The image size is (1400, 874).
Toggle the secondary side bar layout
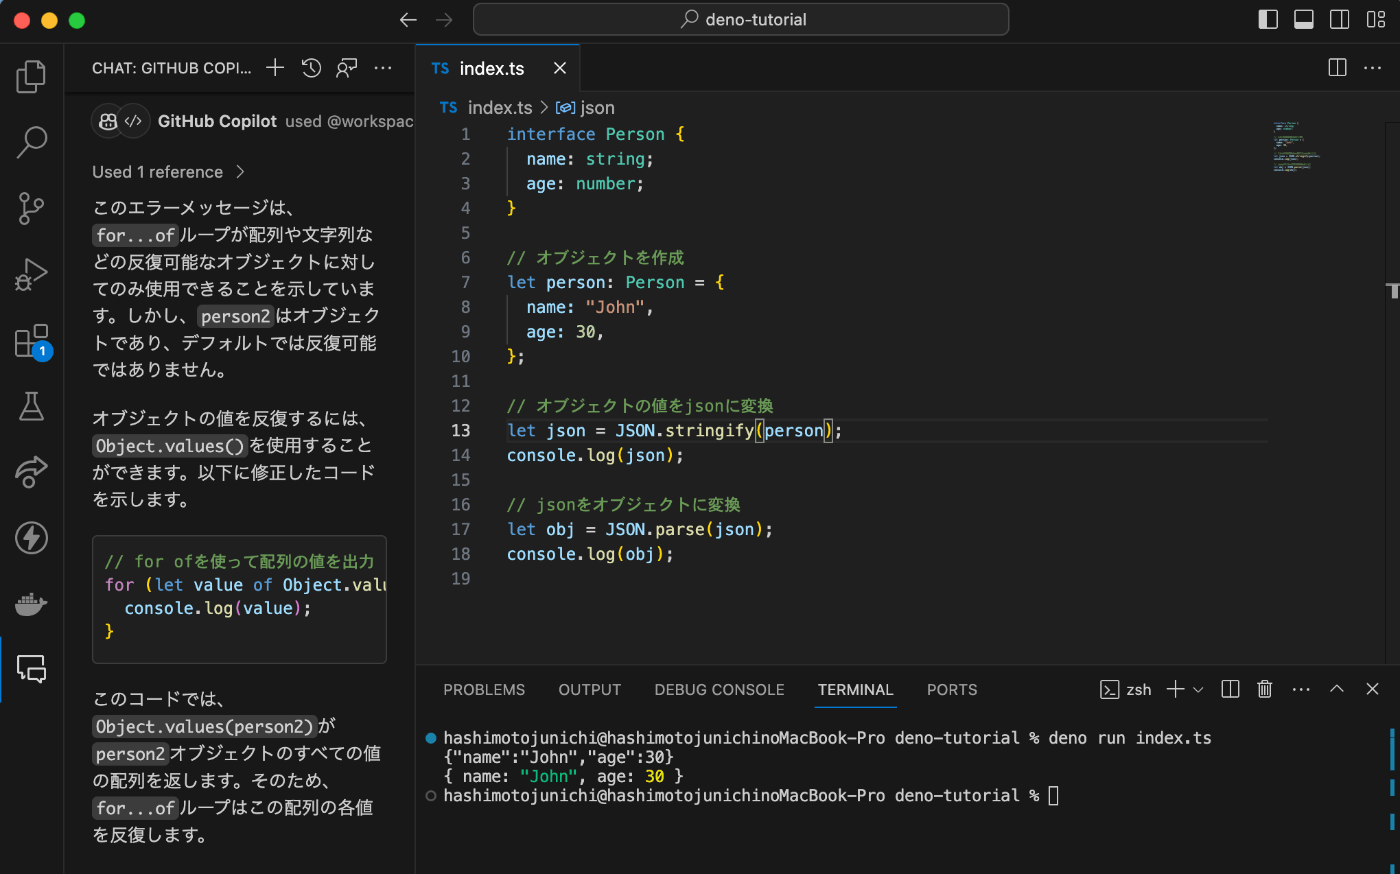coord(1340,19)
